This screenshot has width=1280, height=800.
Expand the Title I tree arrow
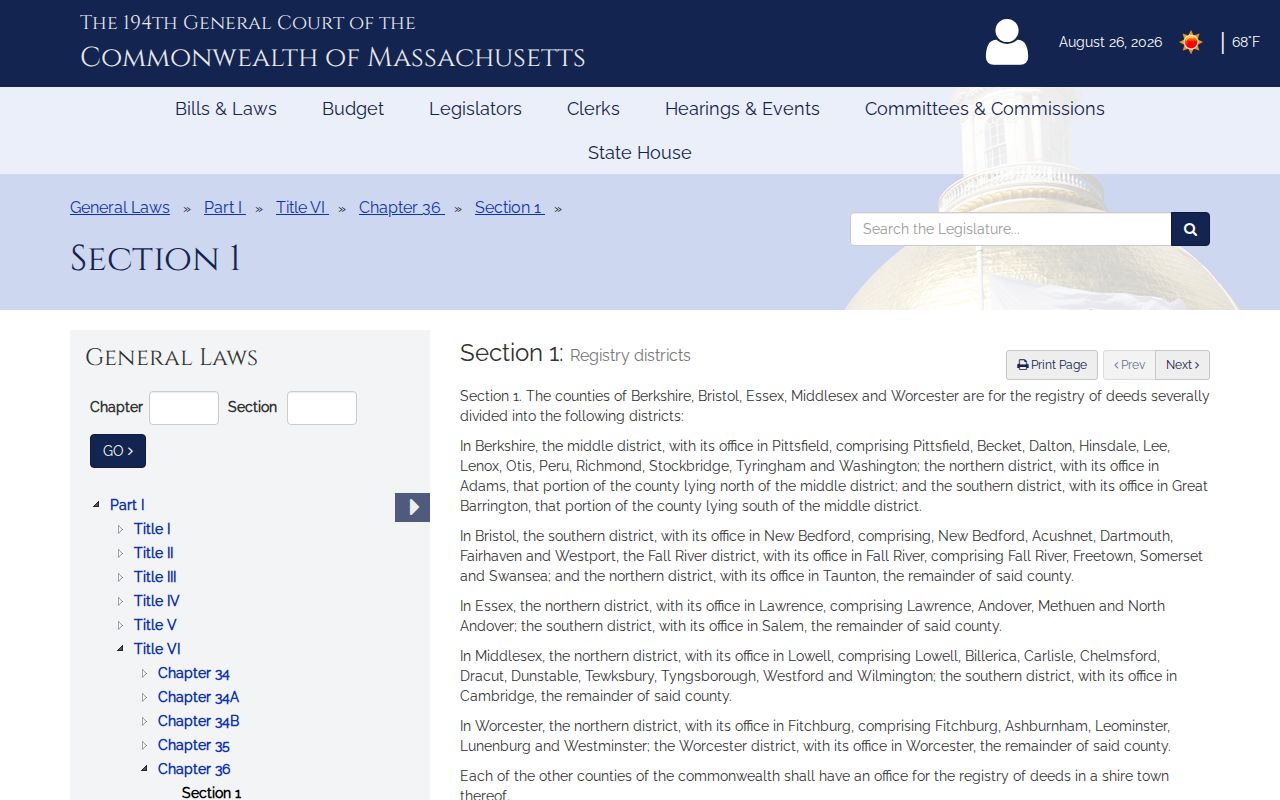click(x=120, y=529)
